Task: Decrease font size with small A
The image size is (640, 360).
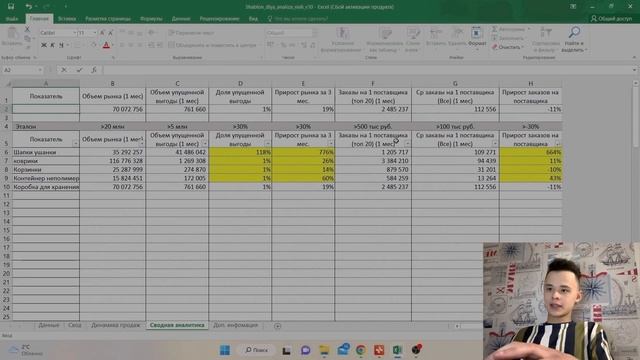Action: click(x=110, y=33)
